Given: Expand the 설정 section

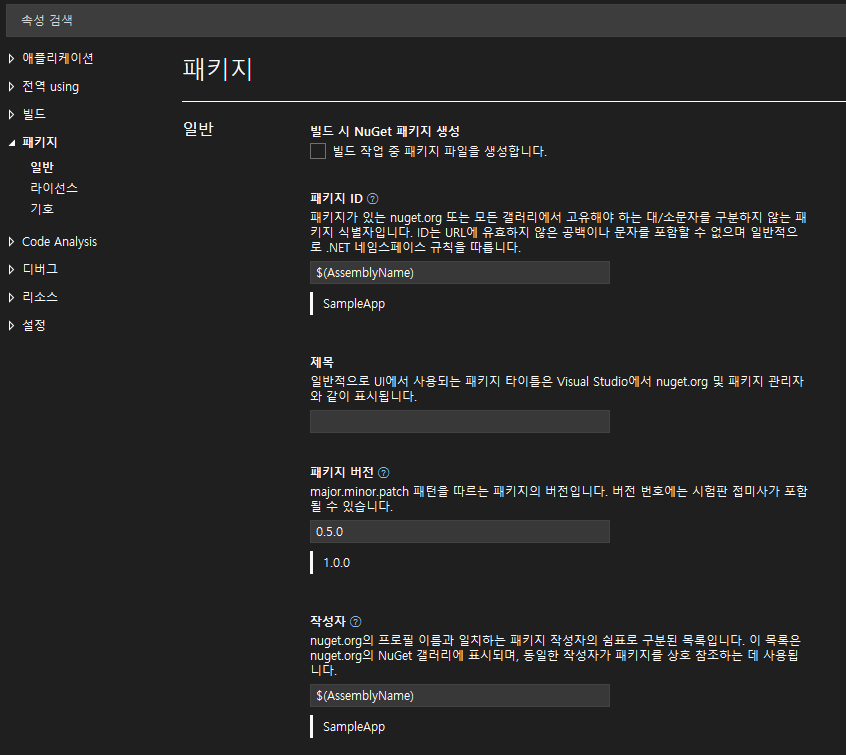Looking at the screenshot, I should (x=11, y=325).
